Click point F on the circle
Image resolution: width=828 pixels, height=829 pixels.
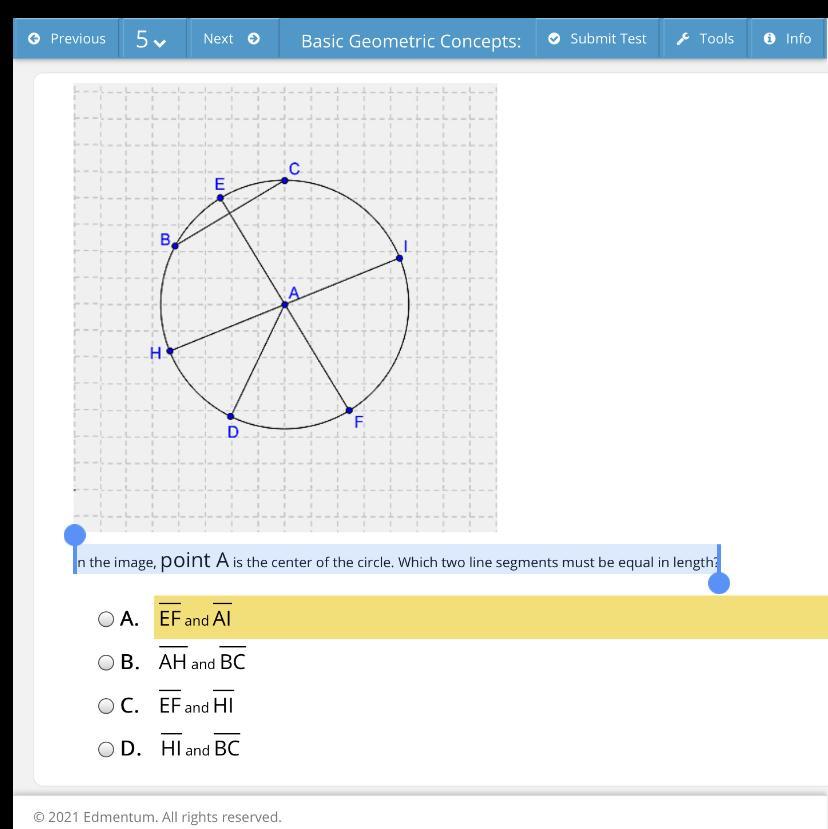[x=349, y=410]
